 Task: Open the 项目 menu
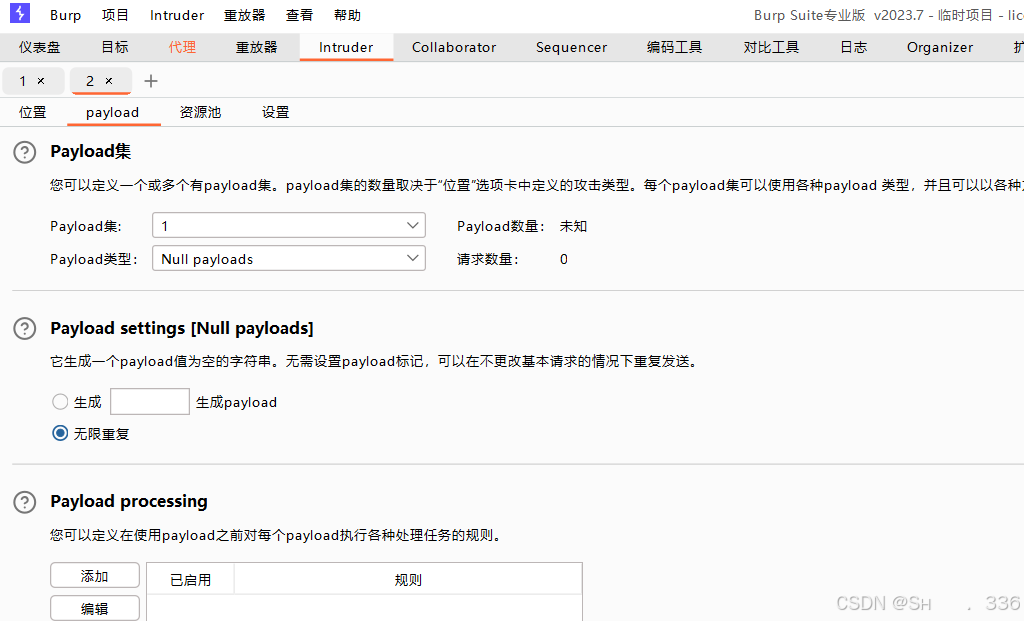[116, 15]
